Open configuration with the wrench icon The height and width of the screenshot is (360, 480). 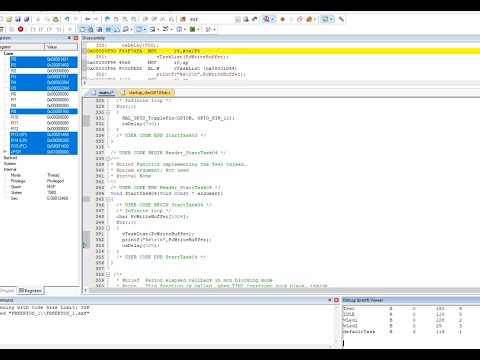tap(341, 19)
